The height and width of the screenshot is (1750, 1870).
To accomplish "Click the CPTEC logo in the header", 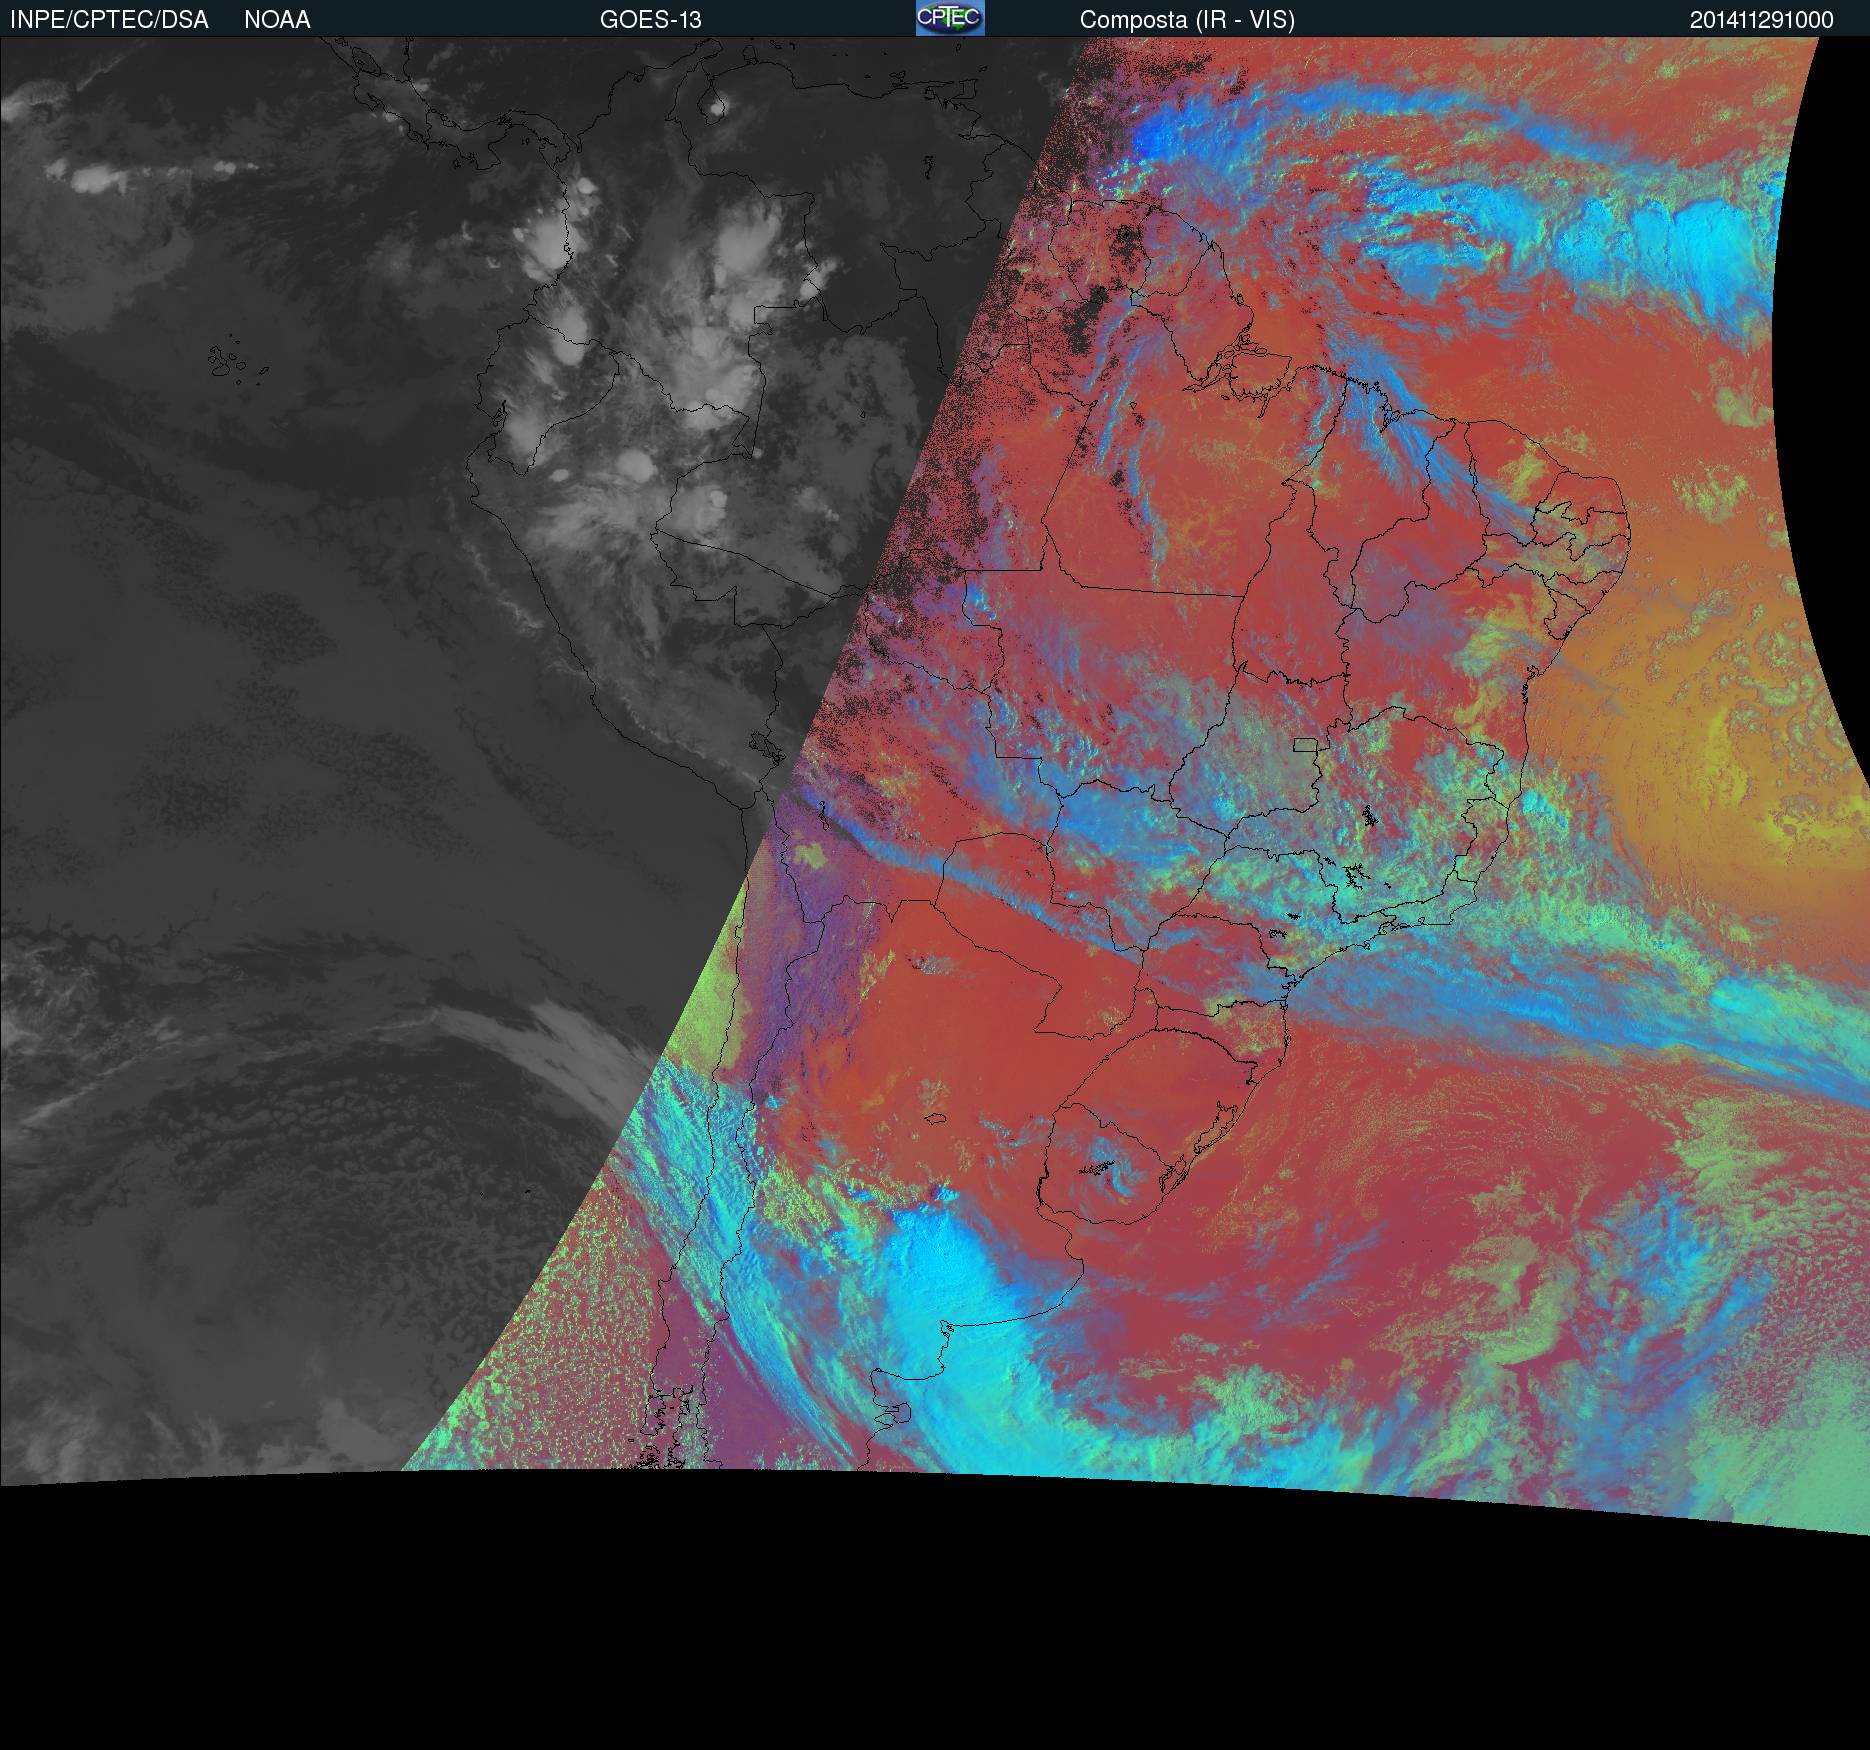I will 950,18.
